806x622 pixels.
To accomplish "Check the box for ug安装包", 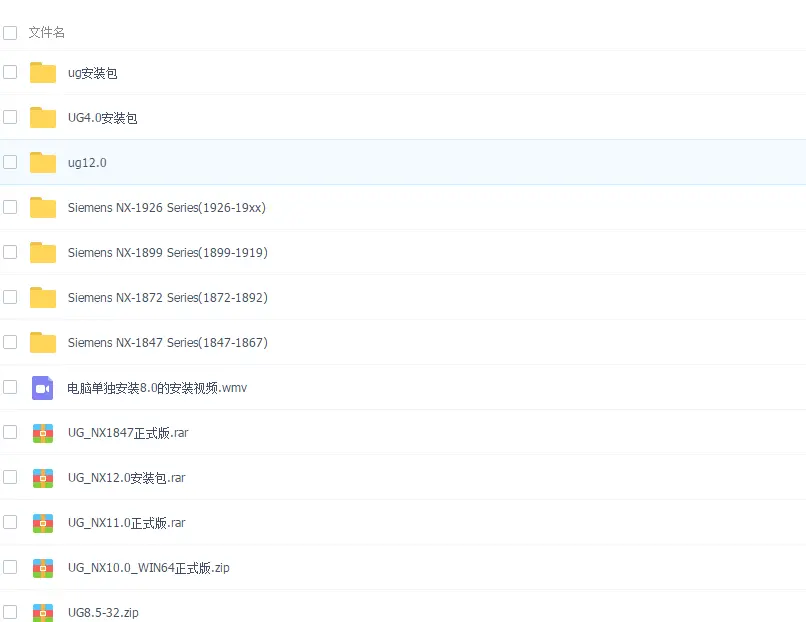I will pyautogui.click(x=10, y=72).
